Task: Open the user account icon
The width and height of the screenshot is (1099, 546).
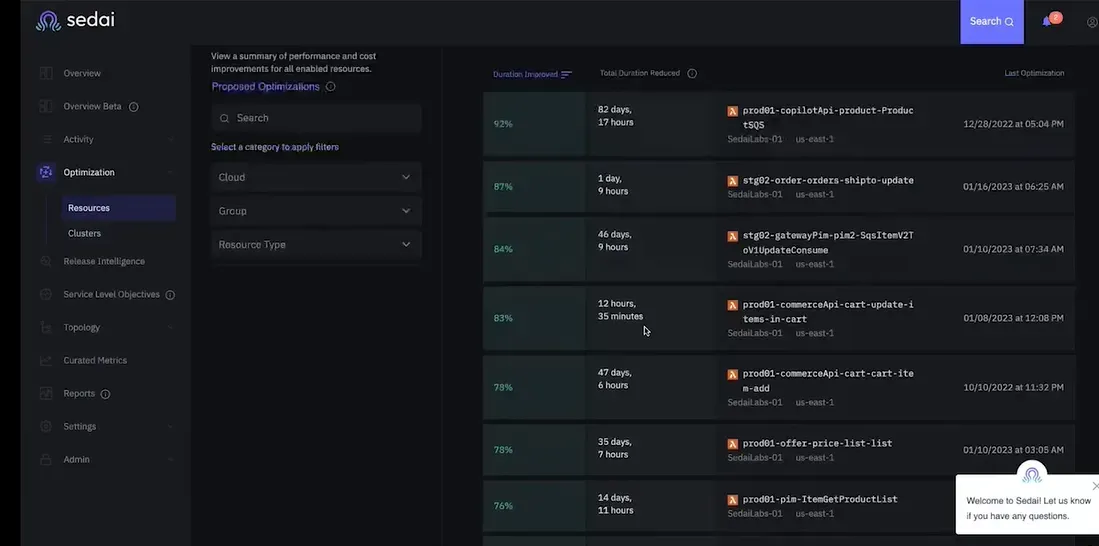Action: (x=1092, y=22)
